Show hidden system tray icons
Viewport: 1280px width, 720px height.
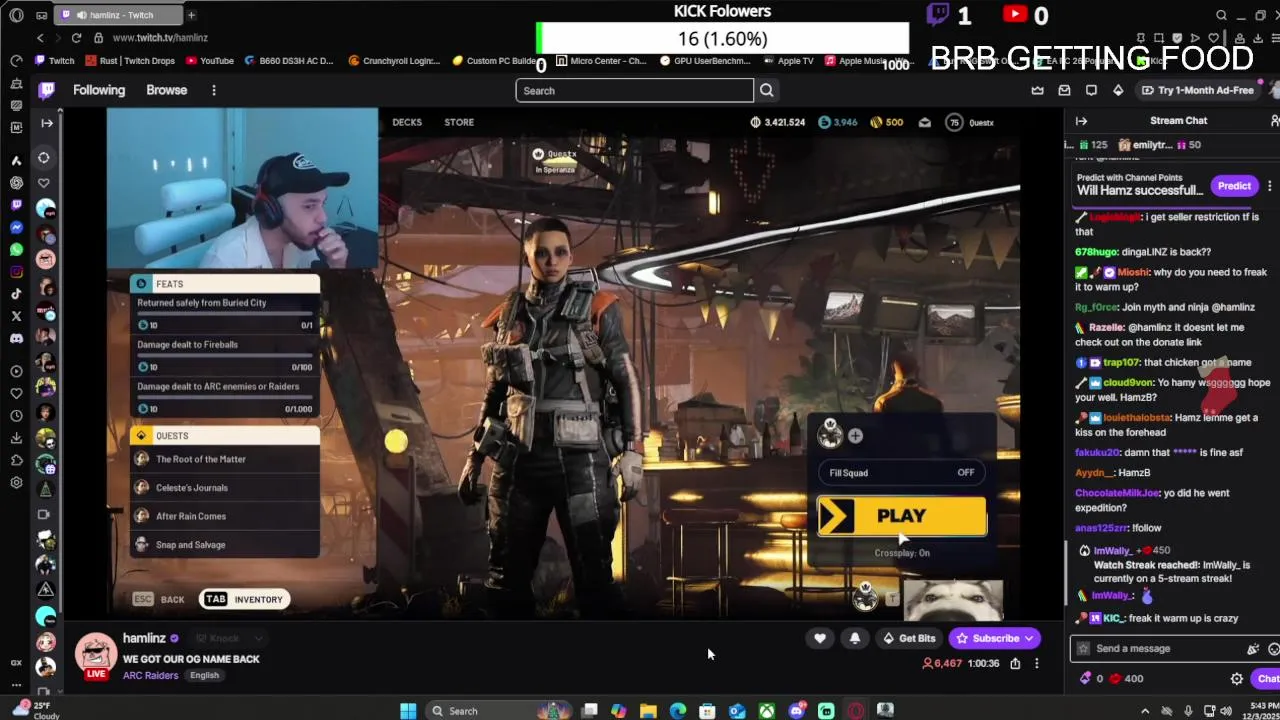[1145, 711]
